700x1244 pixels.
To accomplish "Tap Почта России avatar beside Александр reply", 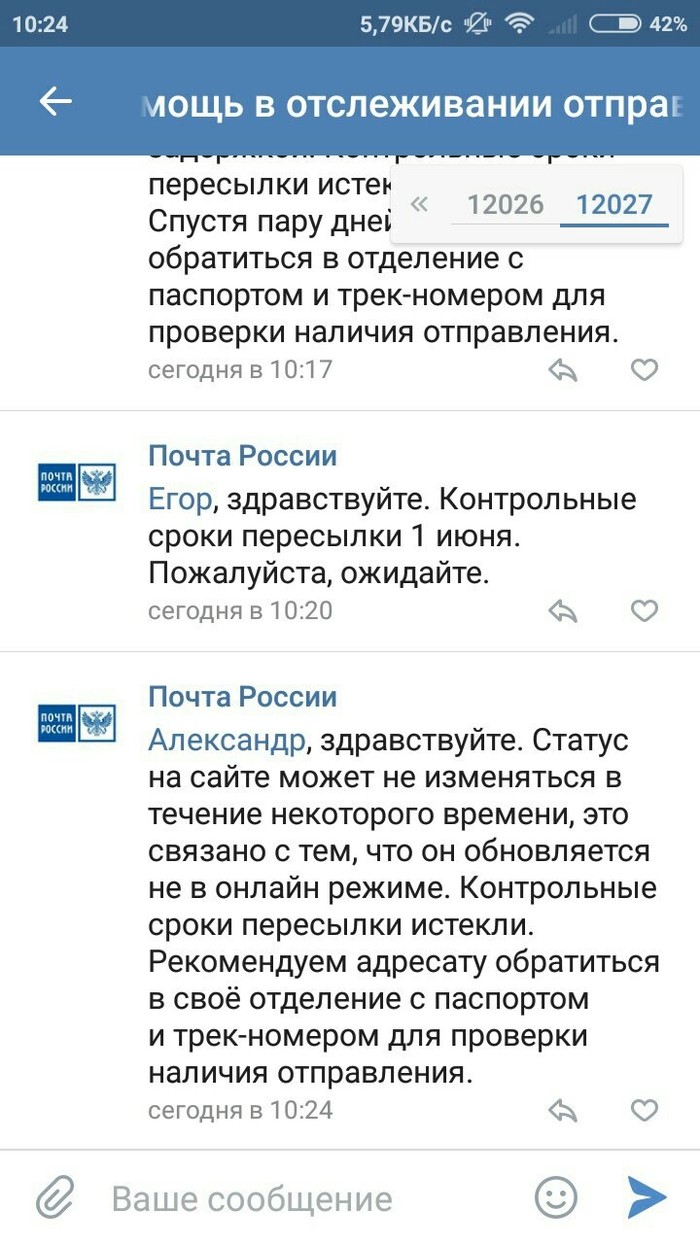I will tap(77, 721).
